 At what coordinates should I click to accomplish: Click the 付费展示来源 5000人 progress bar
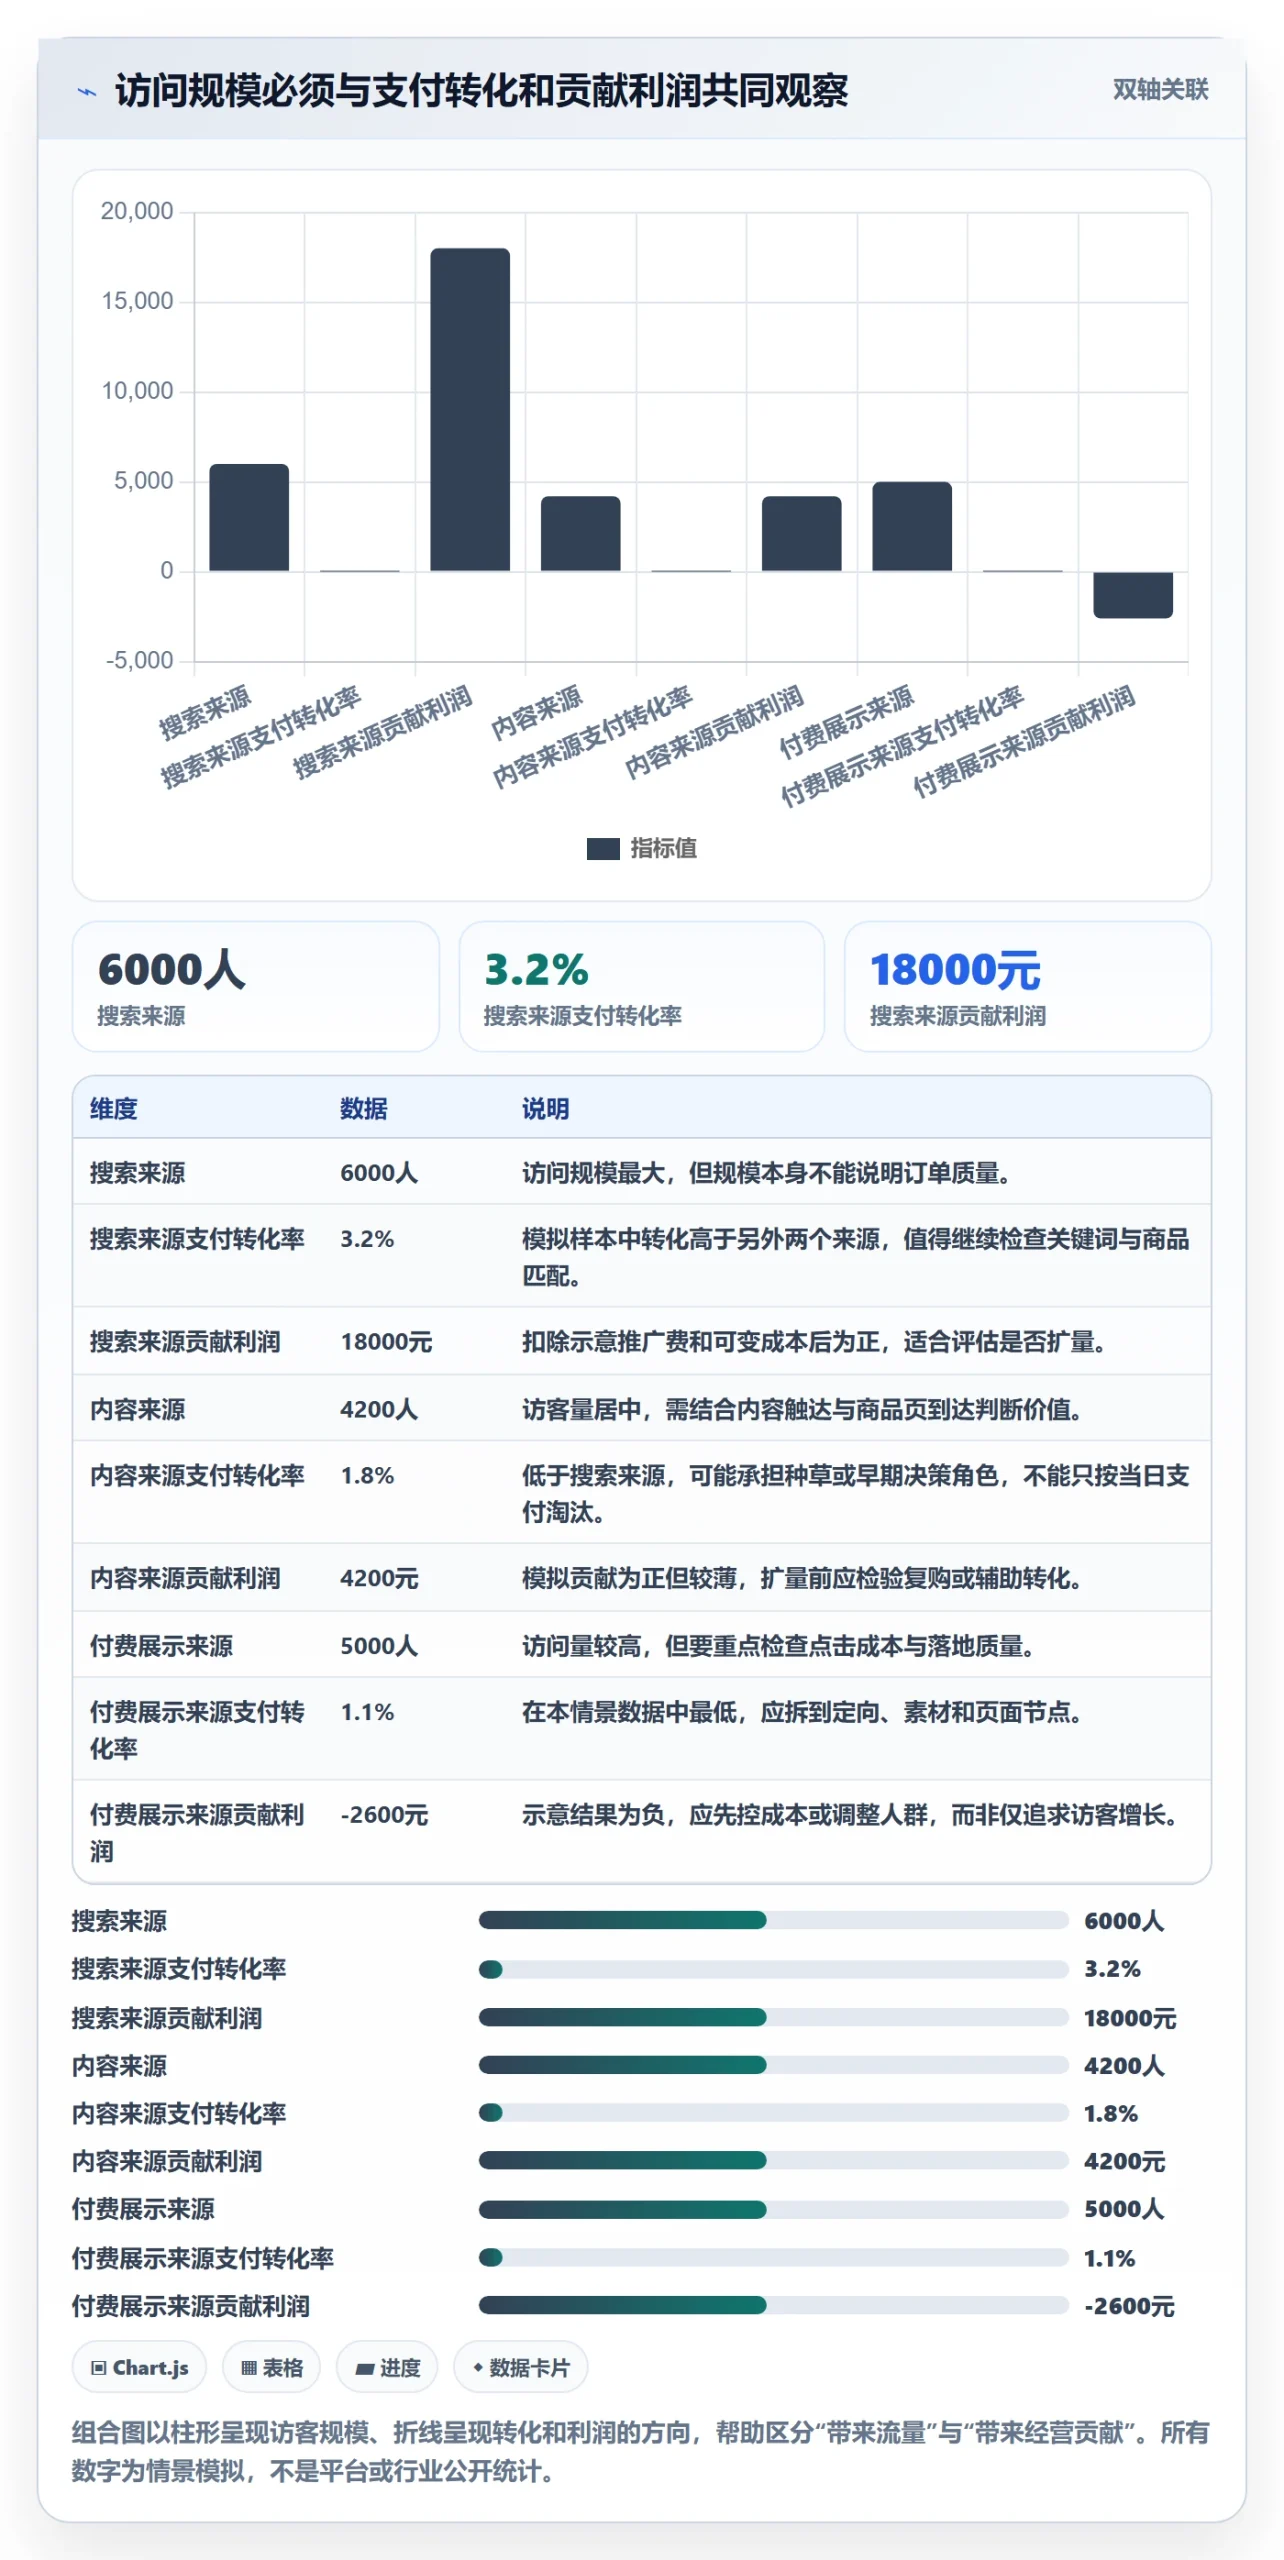(774, 2208)
